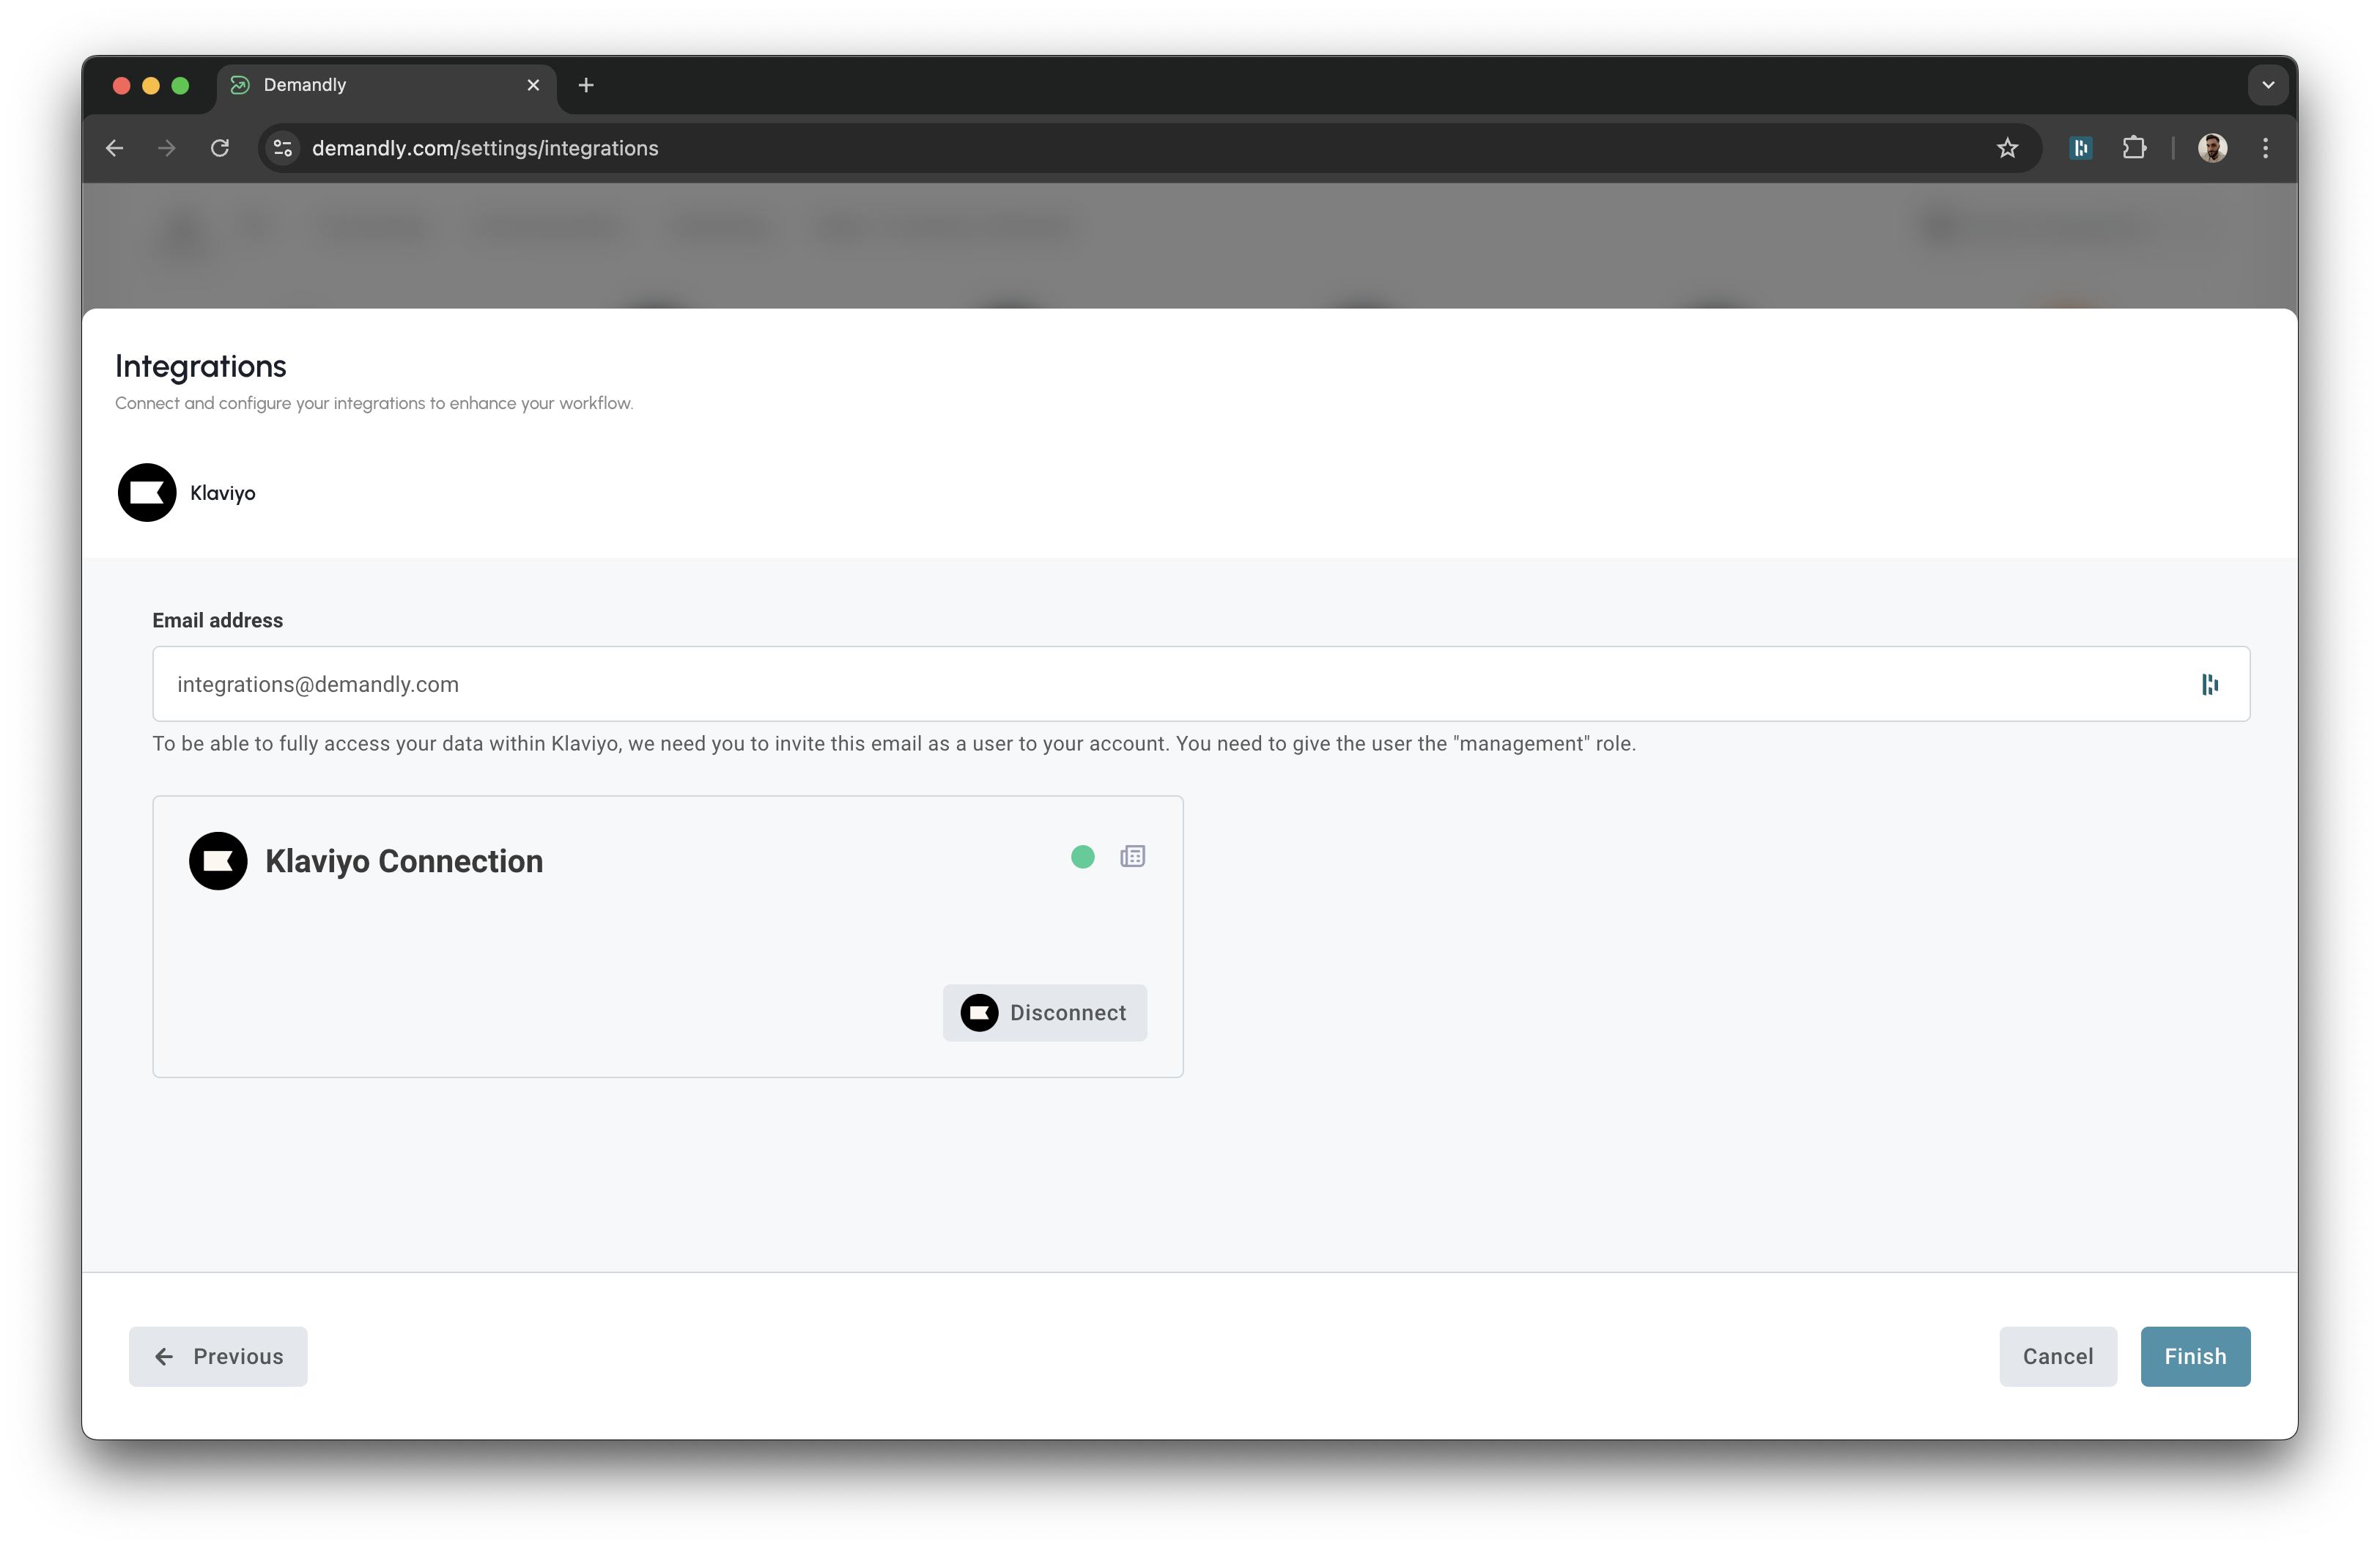Click the back navigation arrow
This screenshot has height=1548, width=2380.
tap(114, 147)
